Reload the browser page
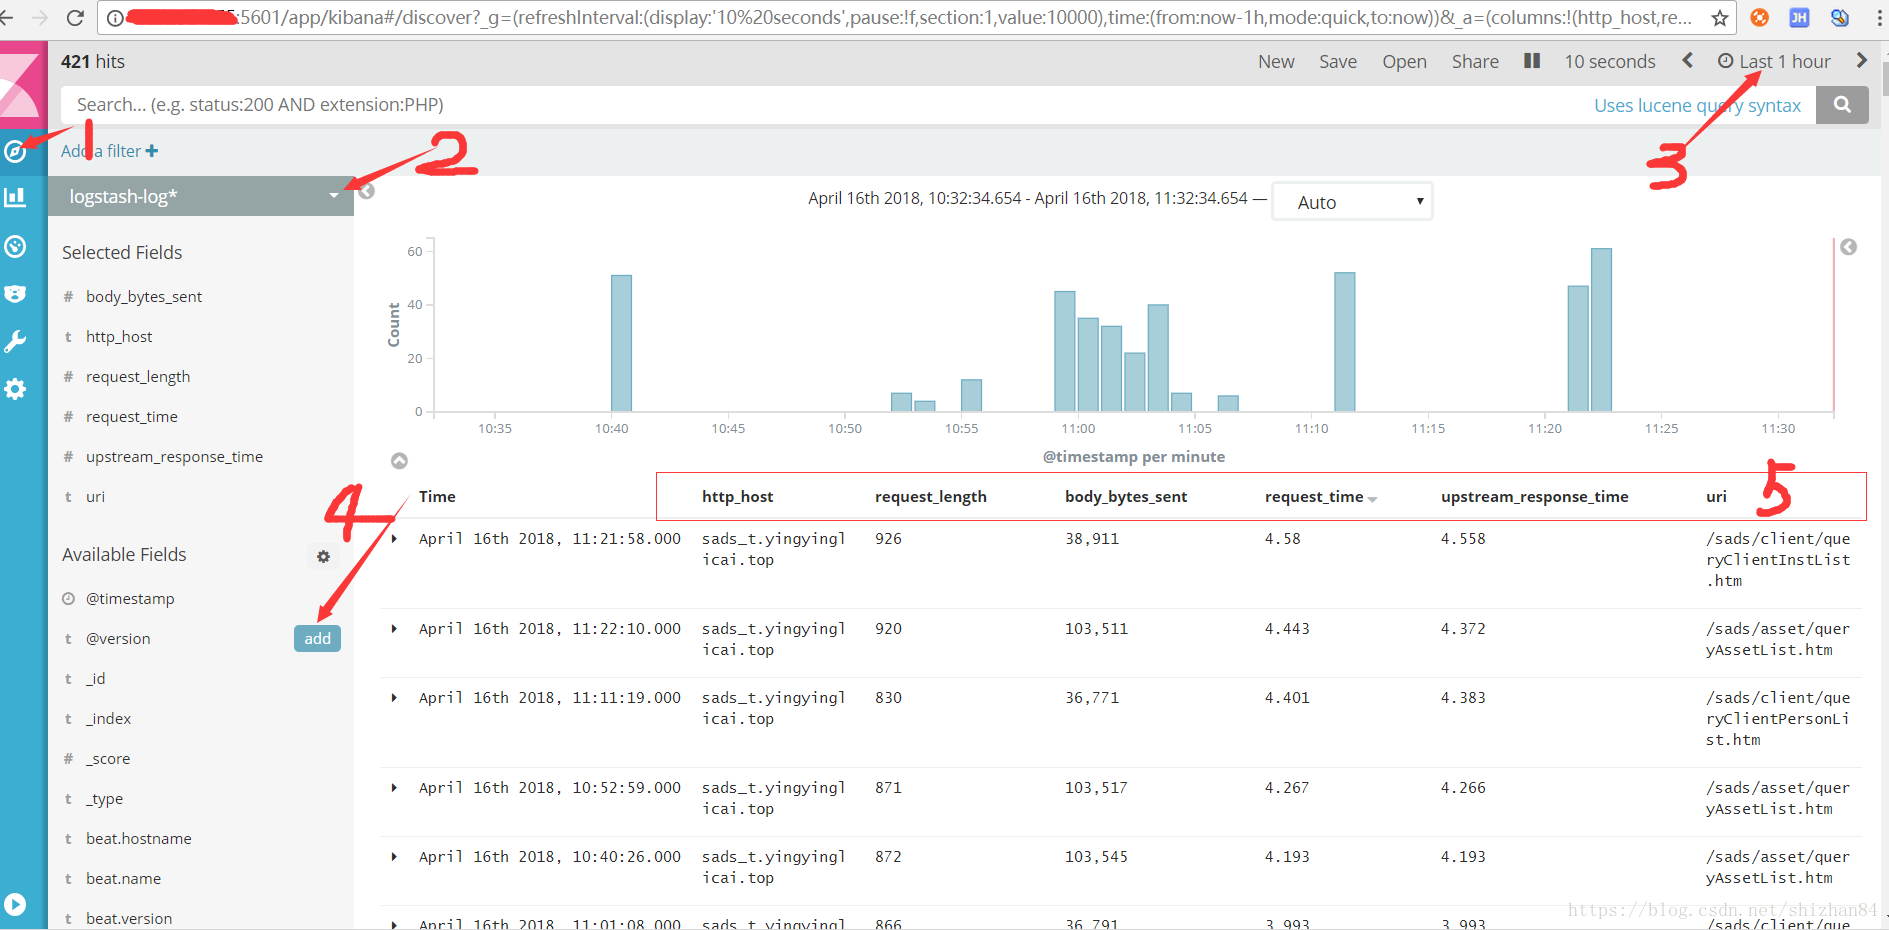 [x=74, y=17]
